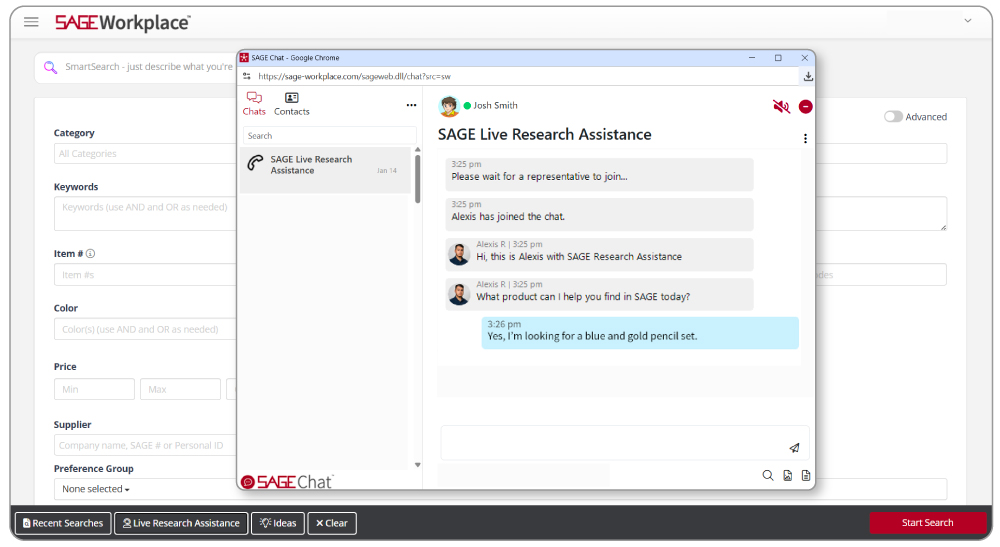1000x547 pixels.
Task: Click the chat list Search field
Action: pyautogui.click(x=329, y=136)
